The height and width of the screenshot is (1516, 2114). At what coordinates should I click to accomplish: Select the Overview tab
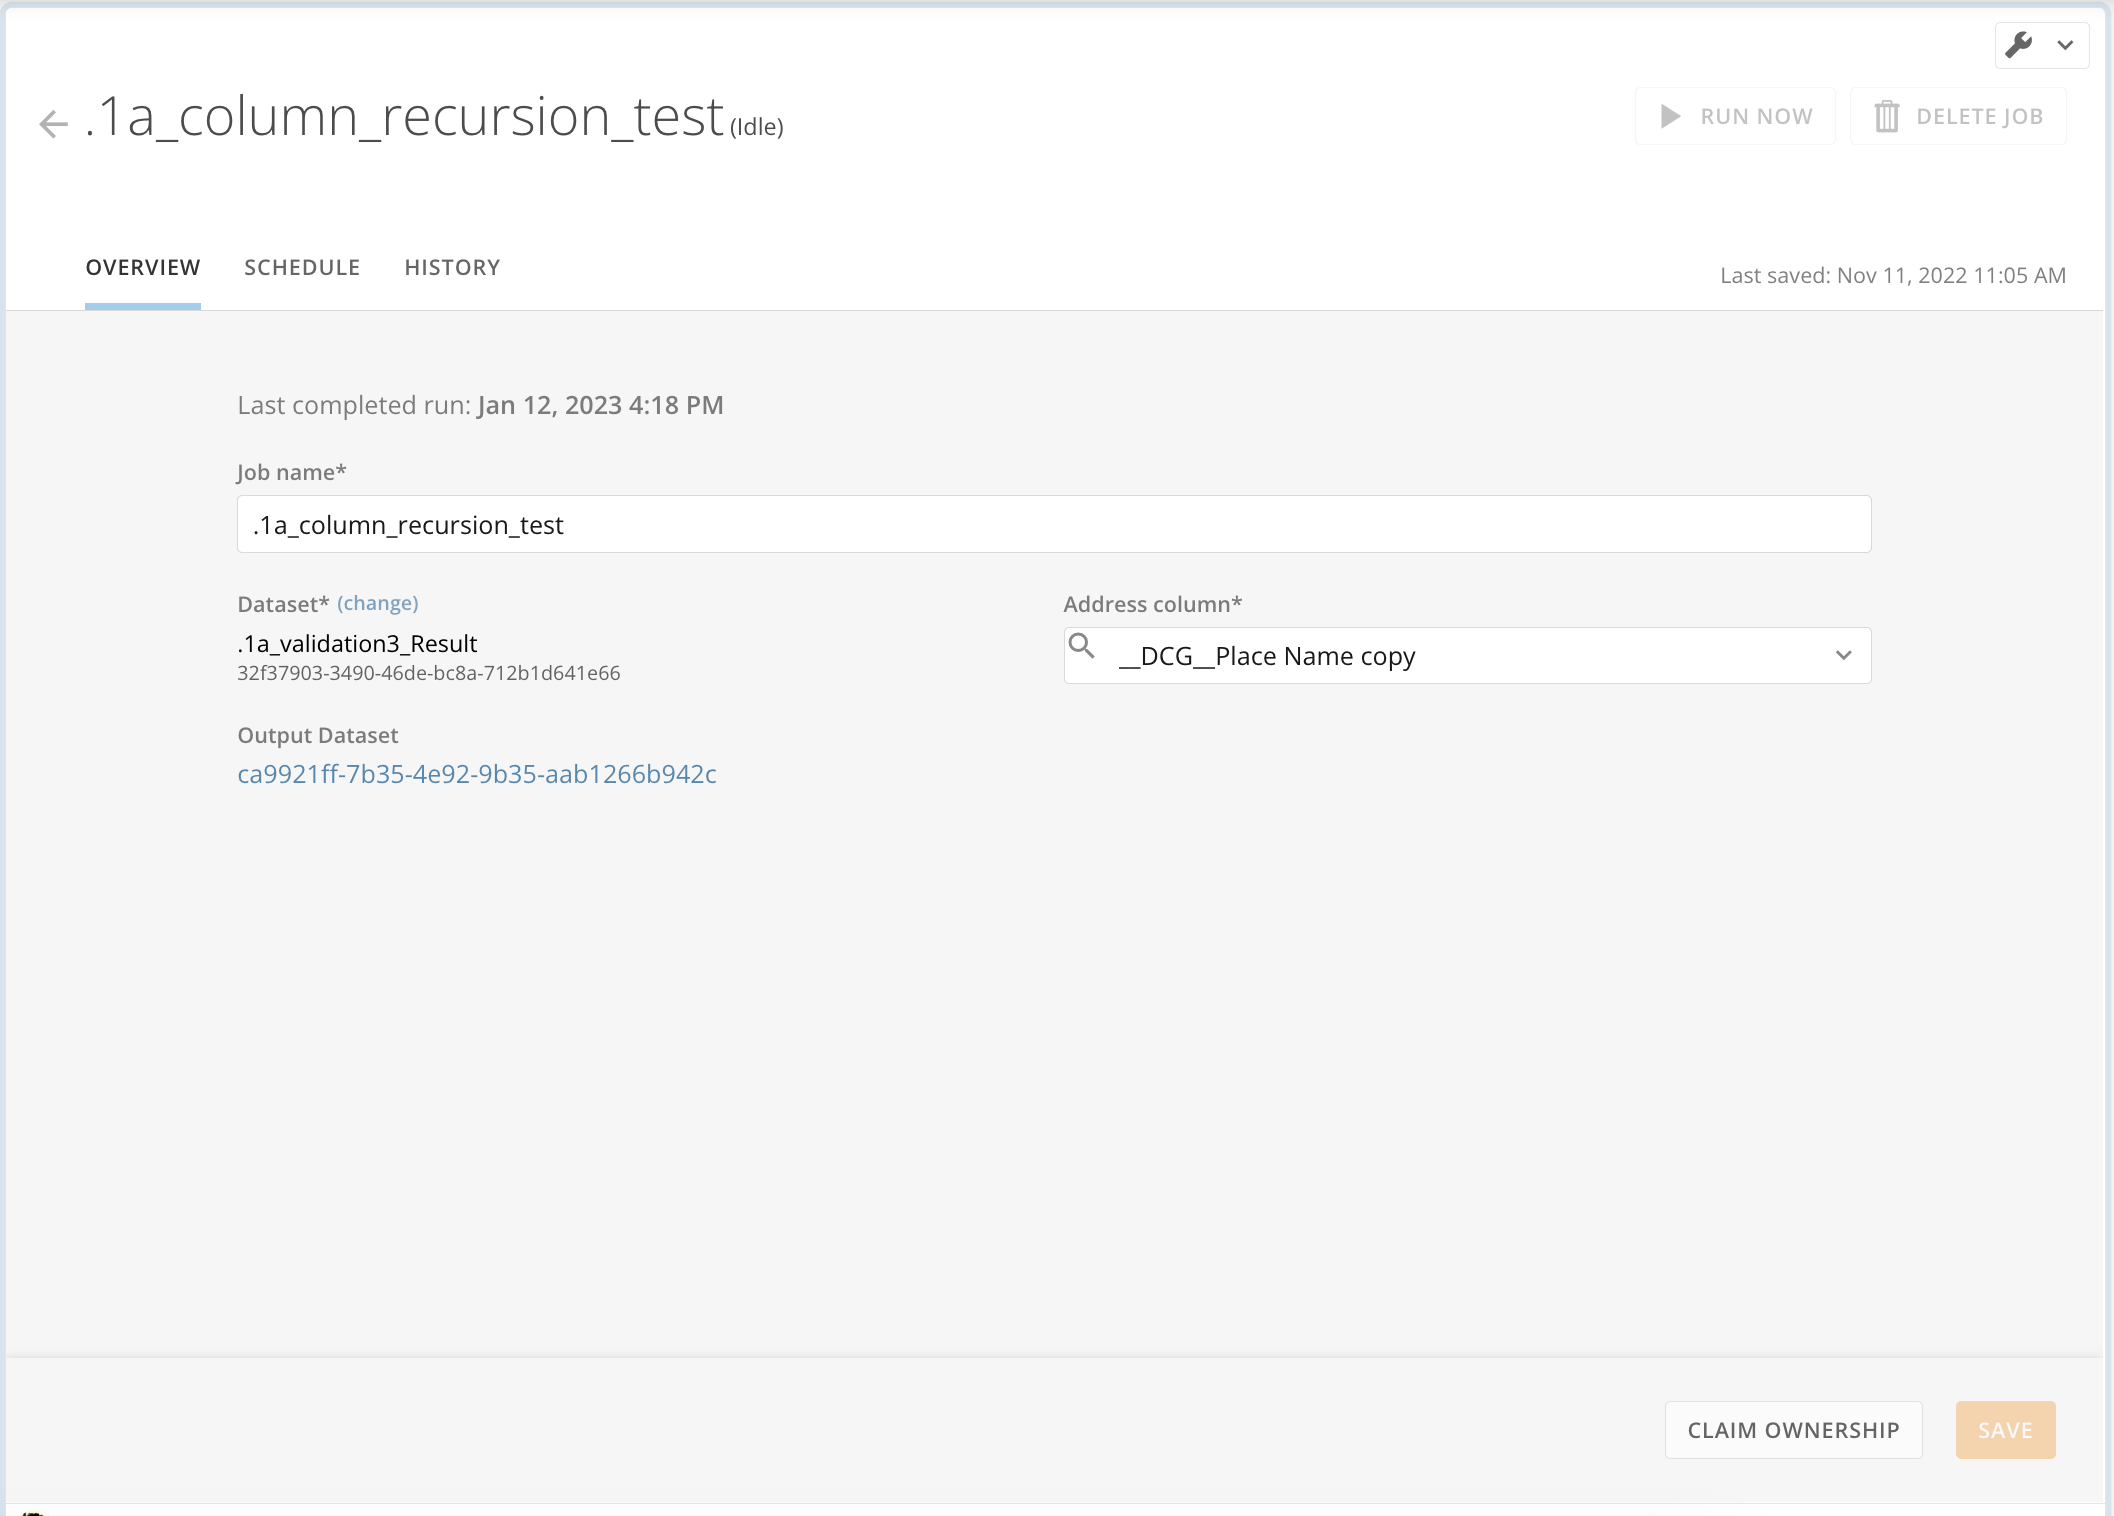[142, 267]
